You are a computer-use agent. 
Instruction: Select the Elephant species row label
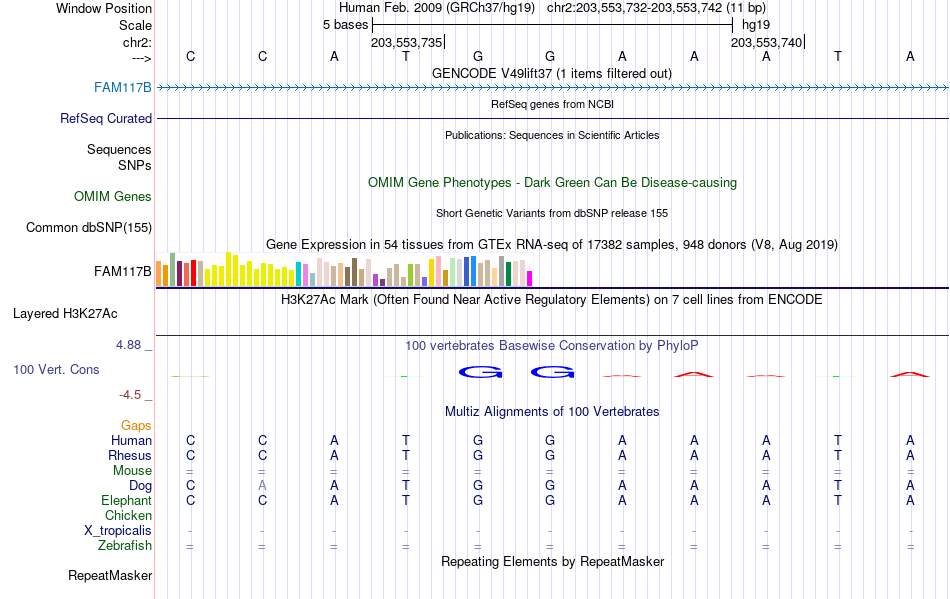(126, 501)
